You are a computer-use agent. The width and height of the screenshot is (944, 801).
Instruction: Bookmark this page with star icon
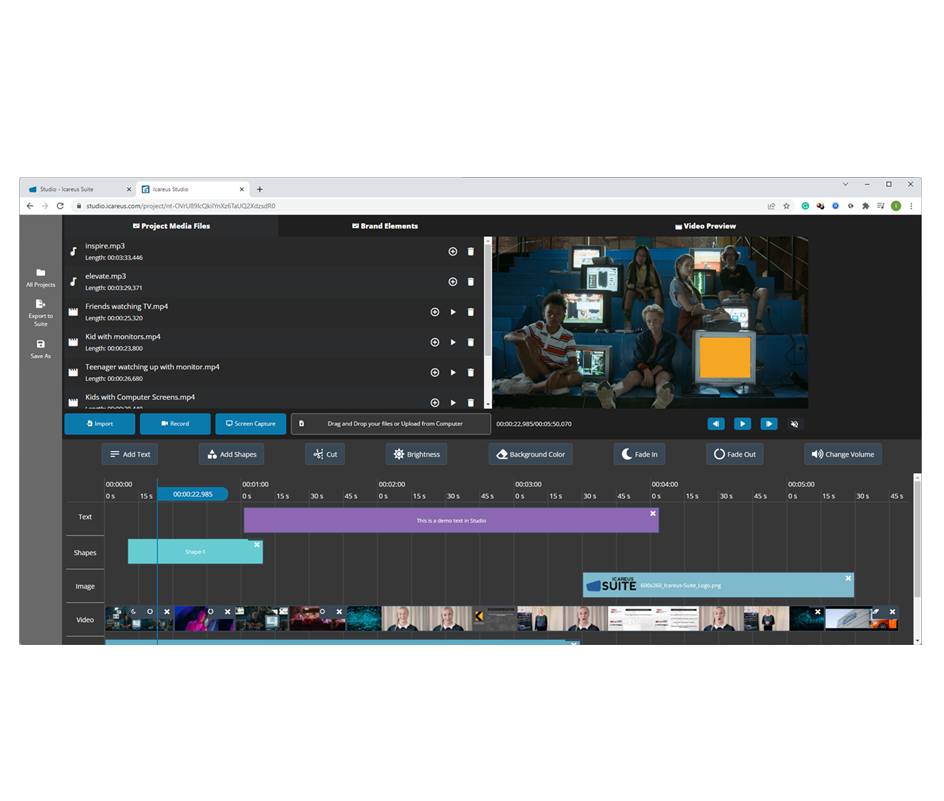point(786,206)
